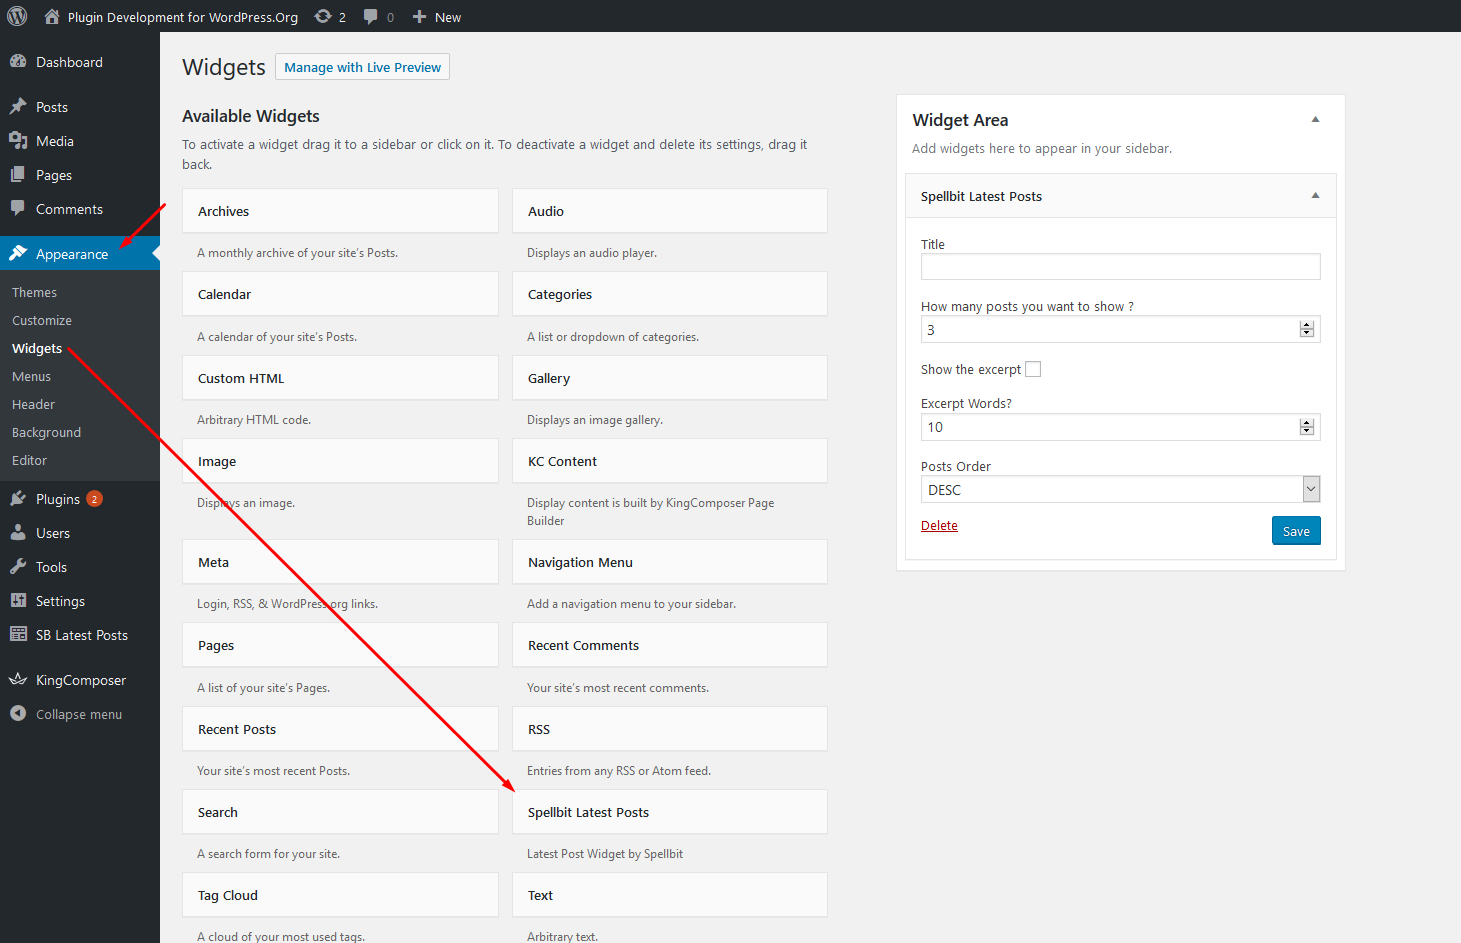Expand the Pages available widget

(x=340, y=645)
